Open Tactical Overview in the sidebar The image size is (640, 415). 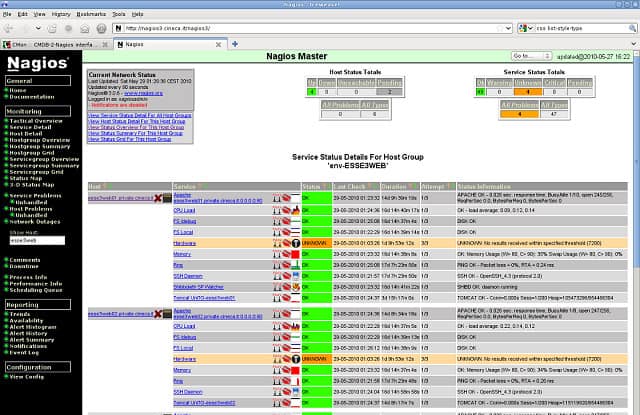tap(36, 121)
